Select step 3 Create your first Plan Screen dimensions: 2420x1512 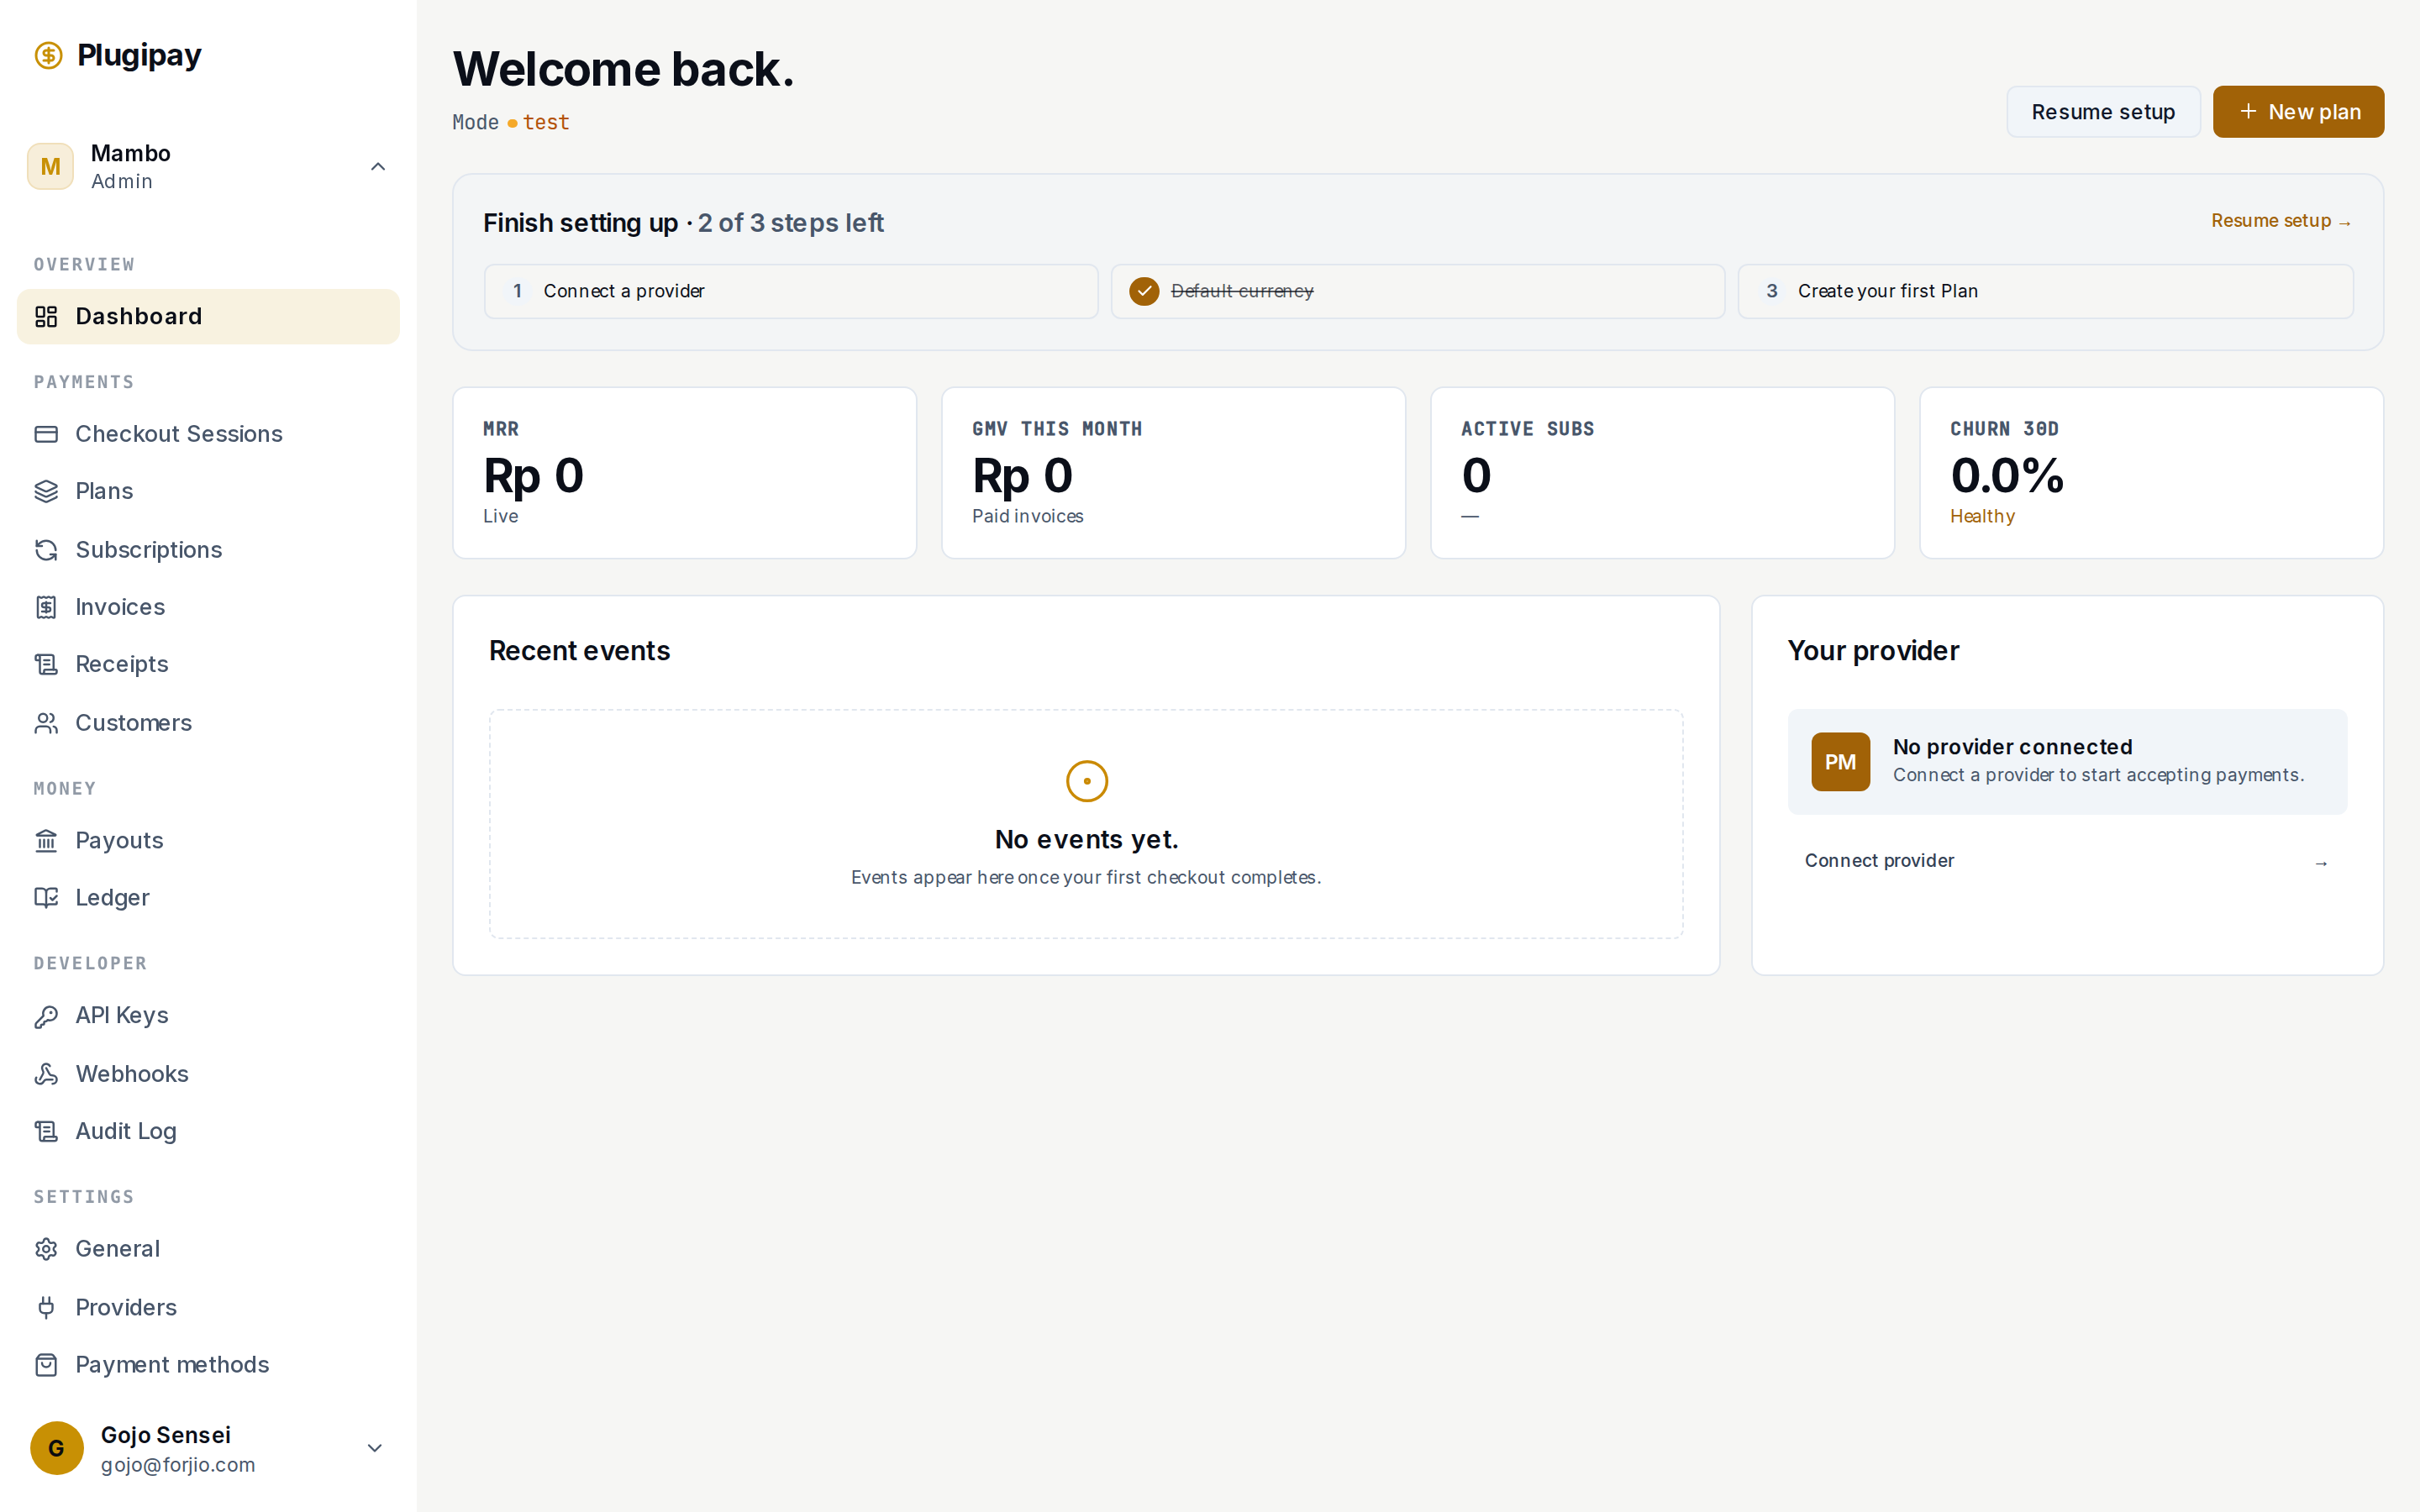pyautogui.click(x=2045, y=291)
